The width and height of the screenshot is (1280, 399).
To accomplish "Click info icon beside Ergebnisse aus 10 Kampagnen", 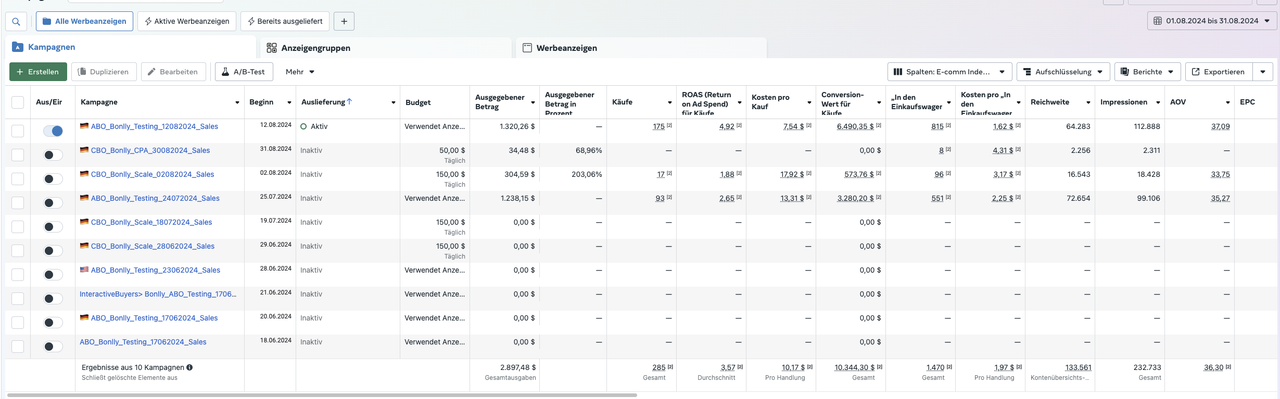I will tap(190, 368).
